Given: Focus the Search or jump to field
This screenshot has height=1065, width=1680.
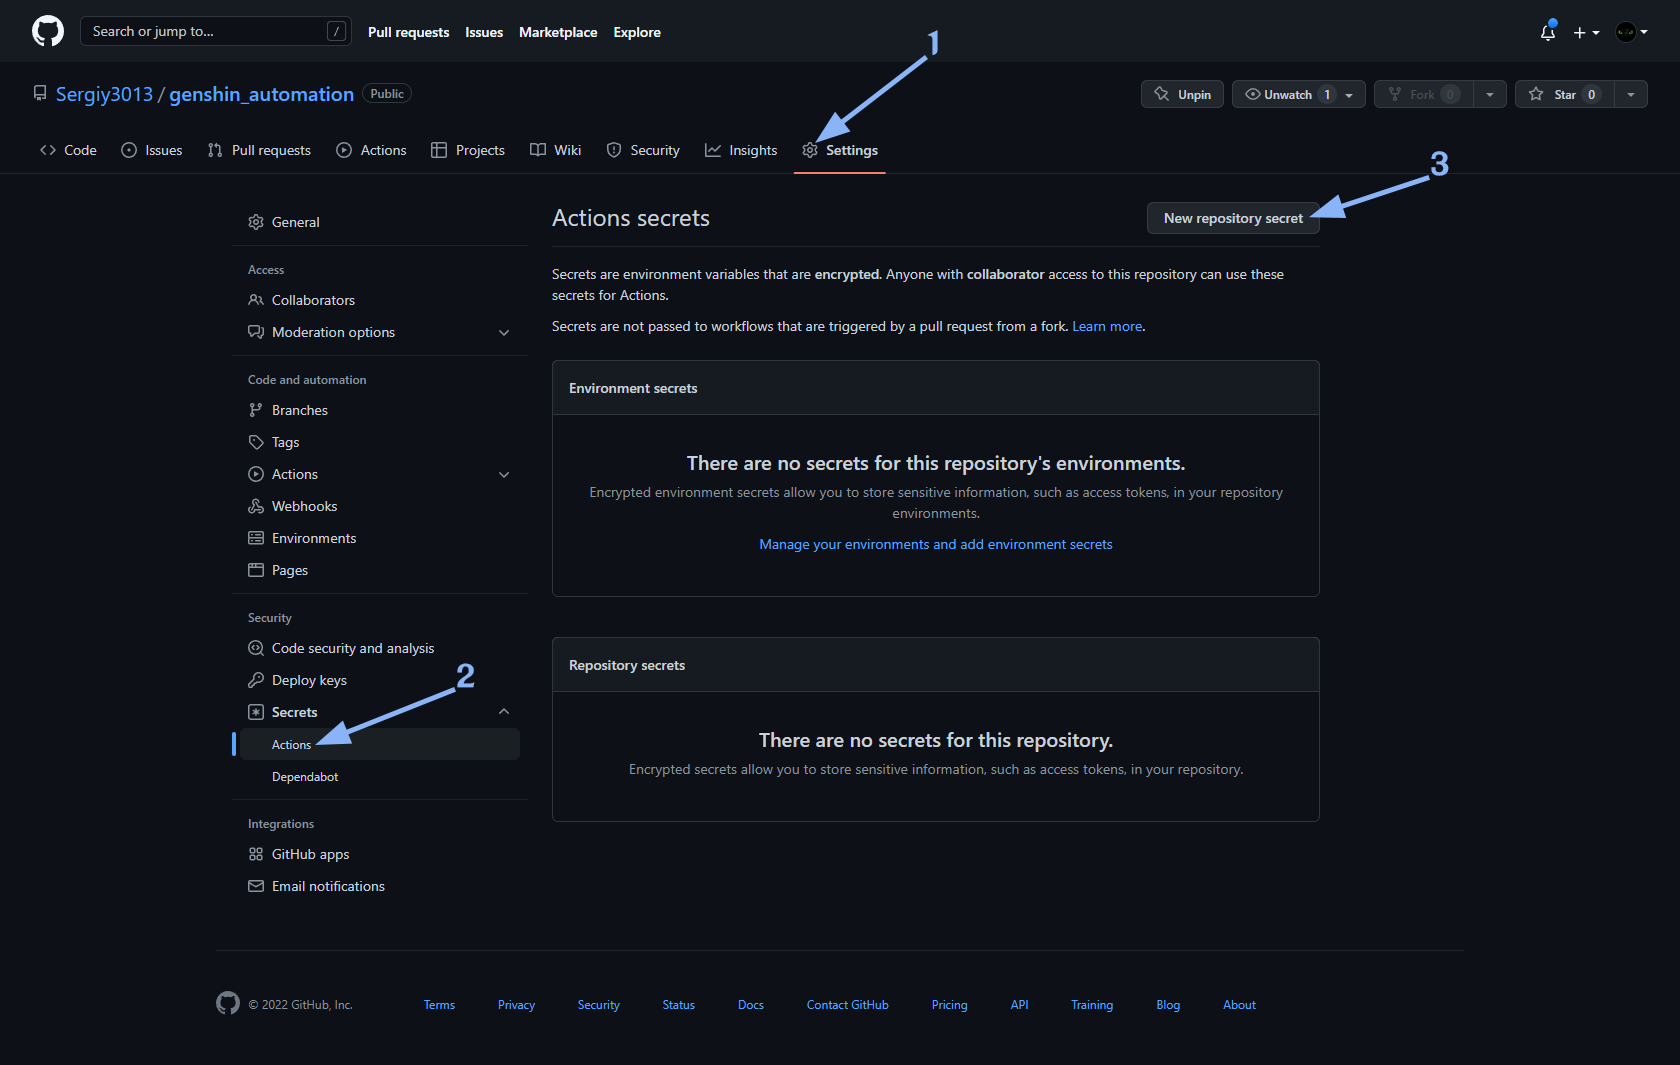Looking at the screenshot, I should click(x=215, y=31).
